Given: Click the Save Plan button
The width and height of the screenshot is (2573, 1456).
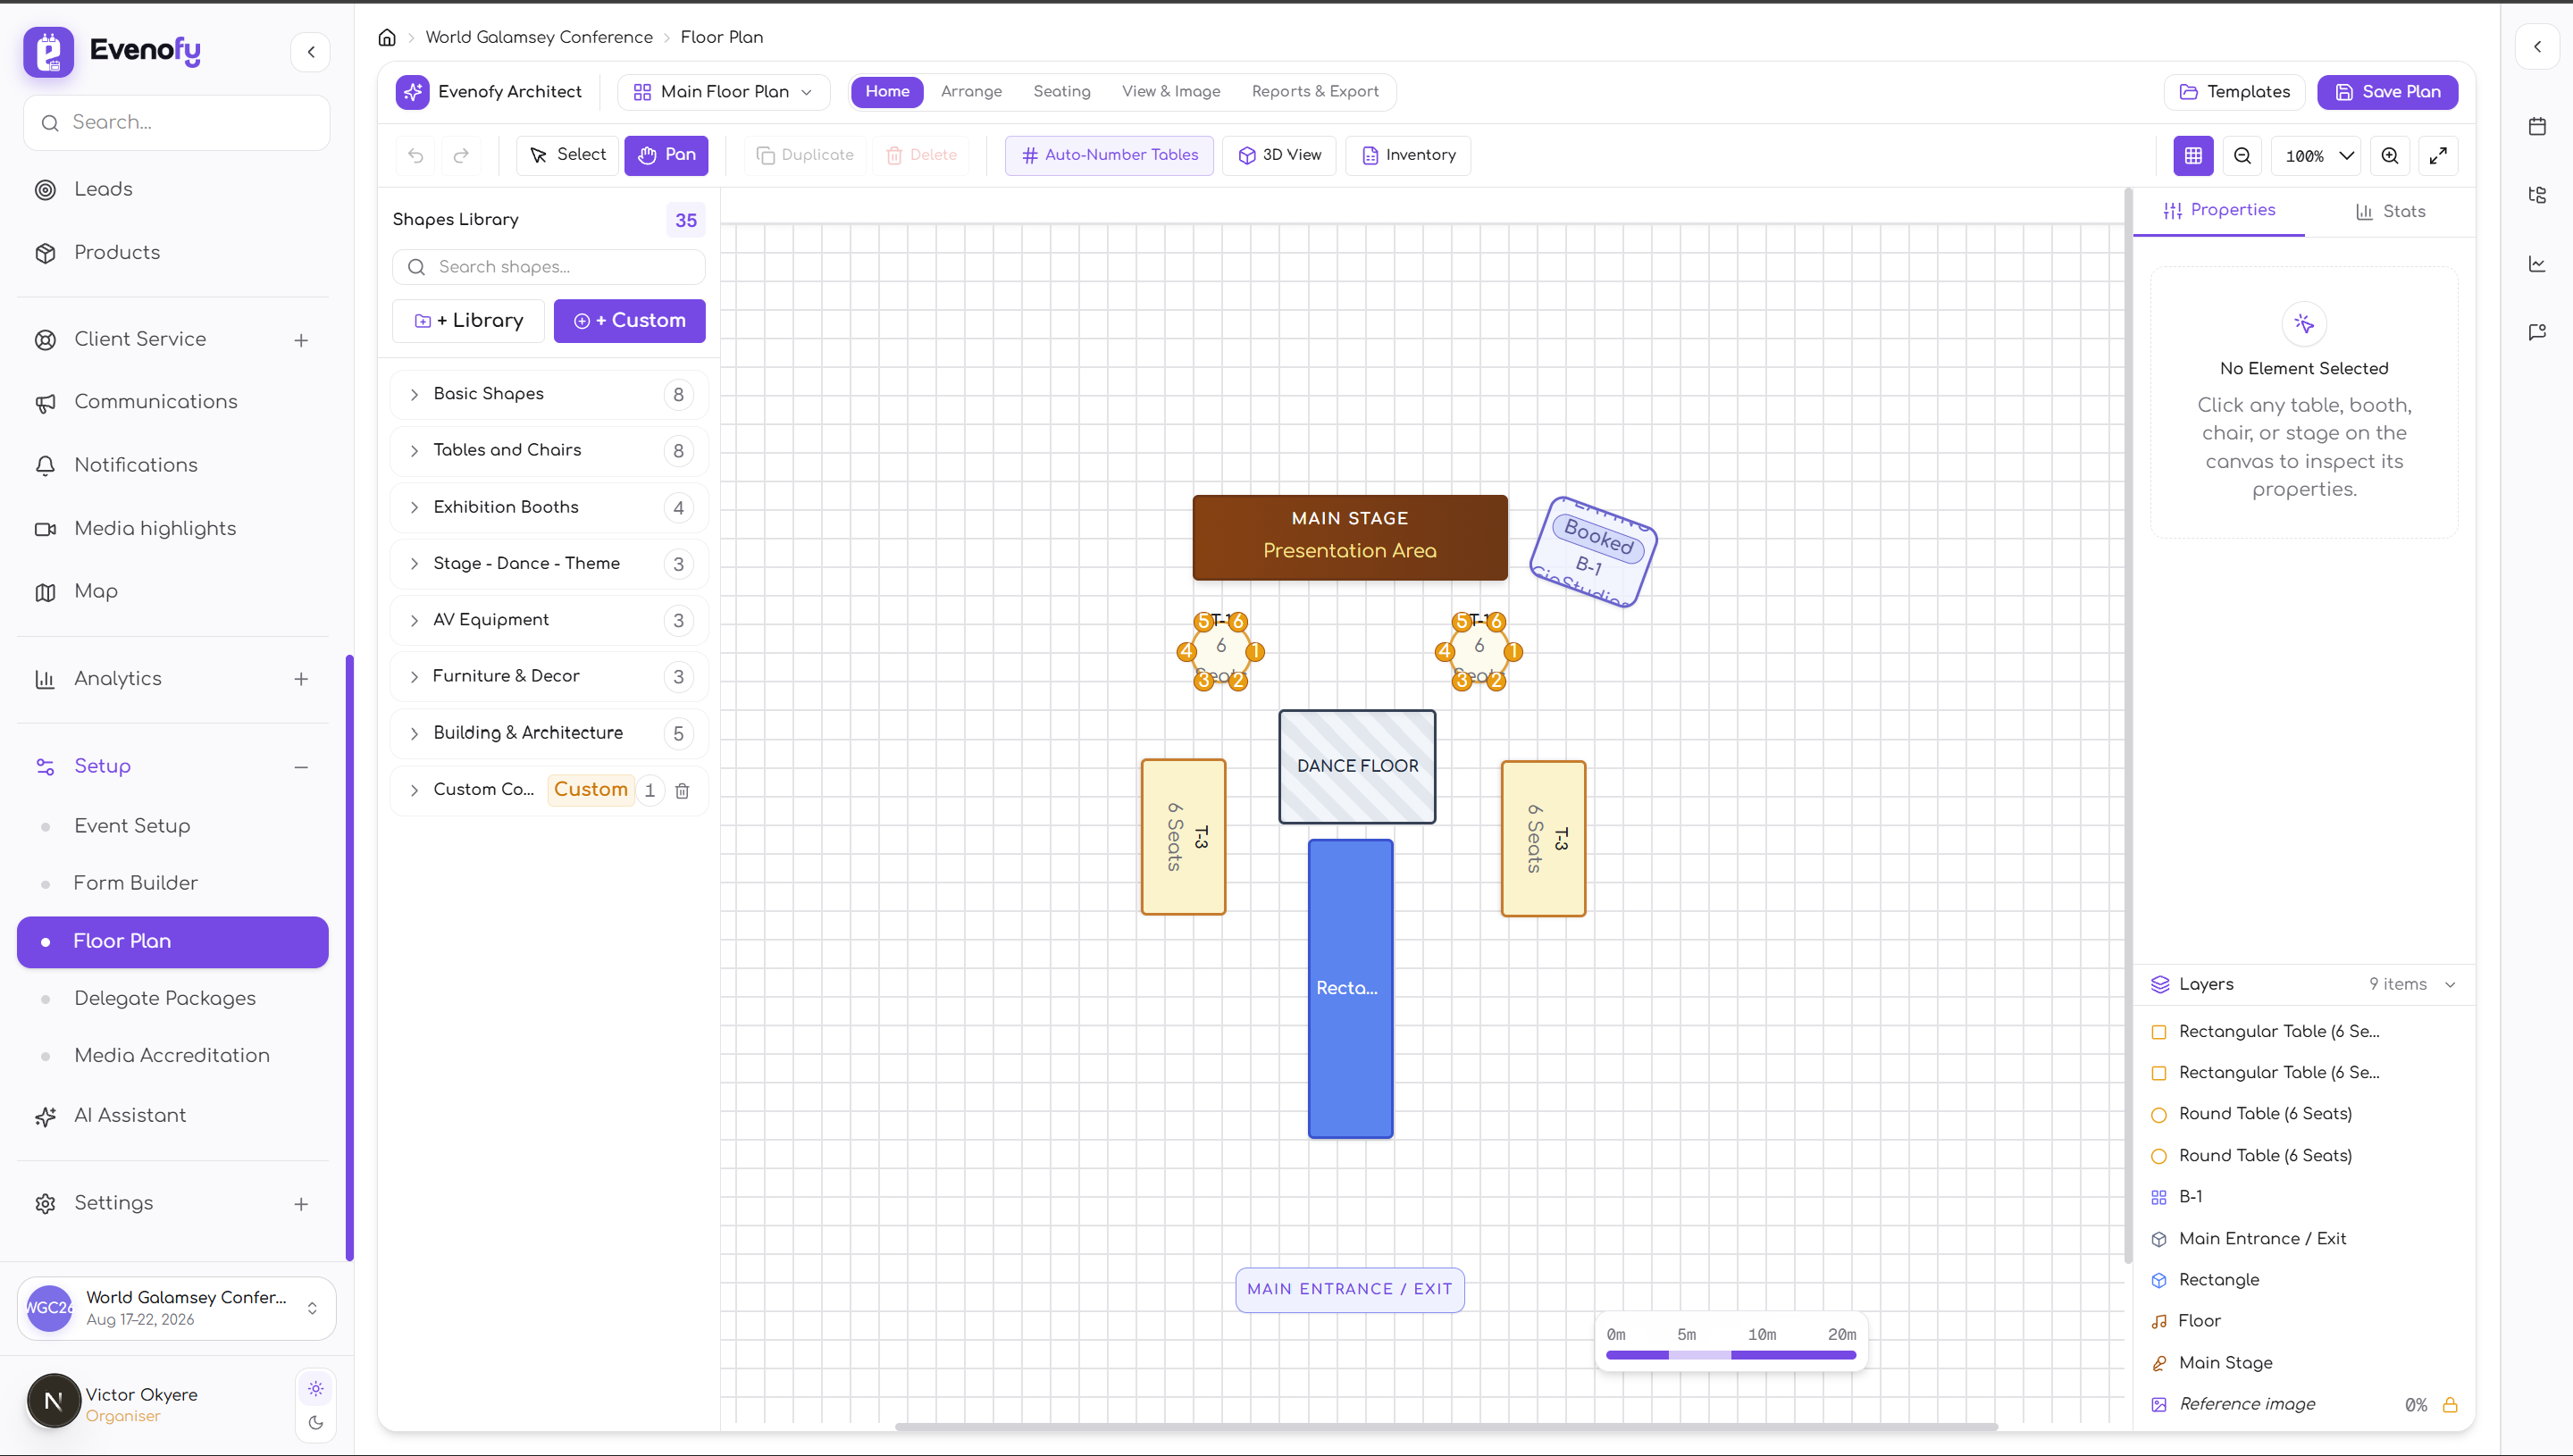Looking at the screenshot, I should click(x=2387, y=92).
